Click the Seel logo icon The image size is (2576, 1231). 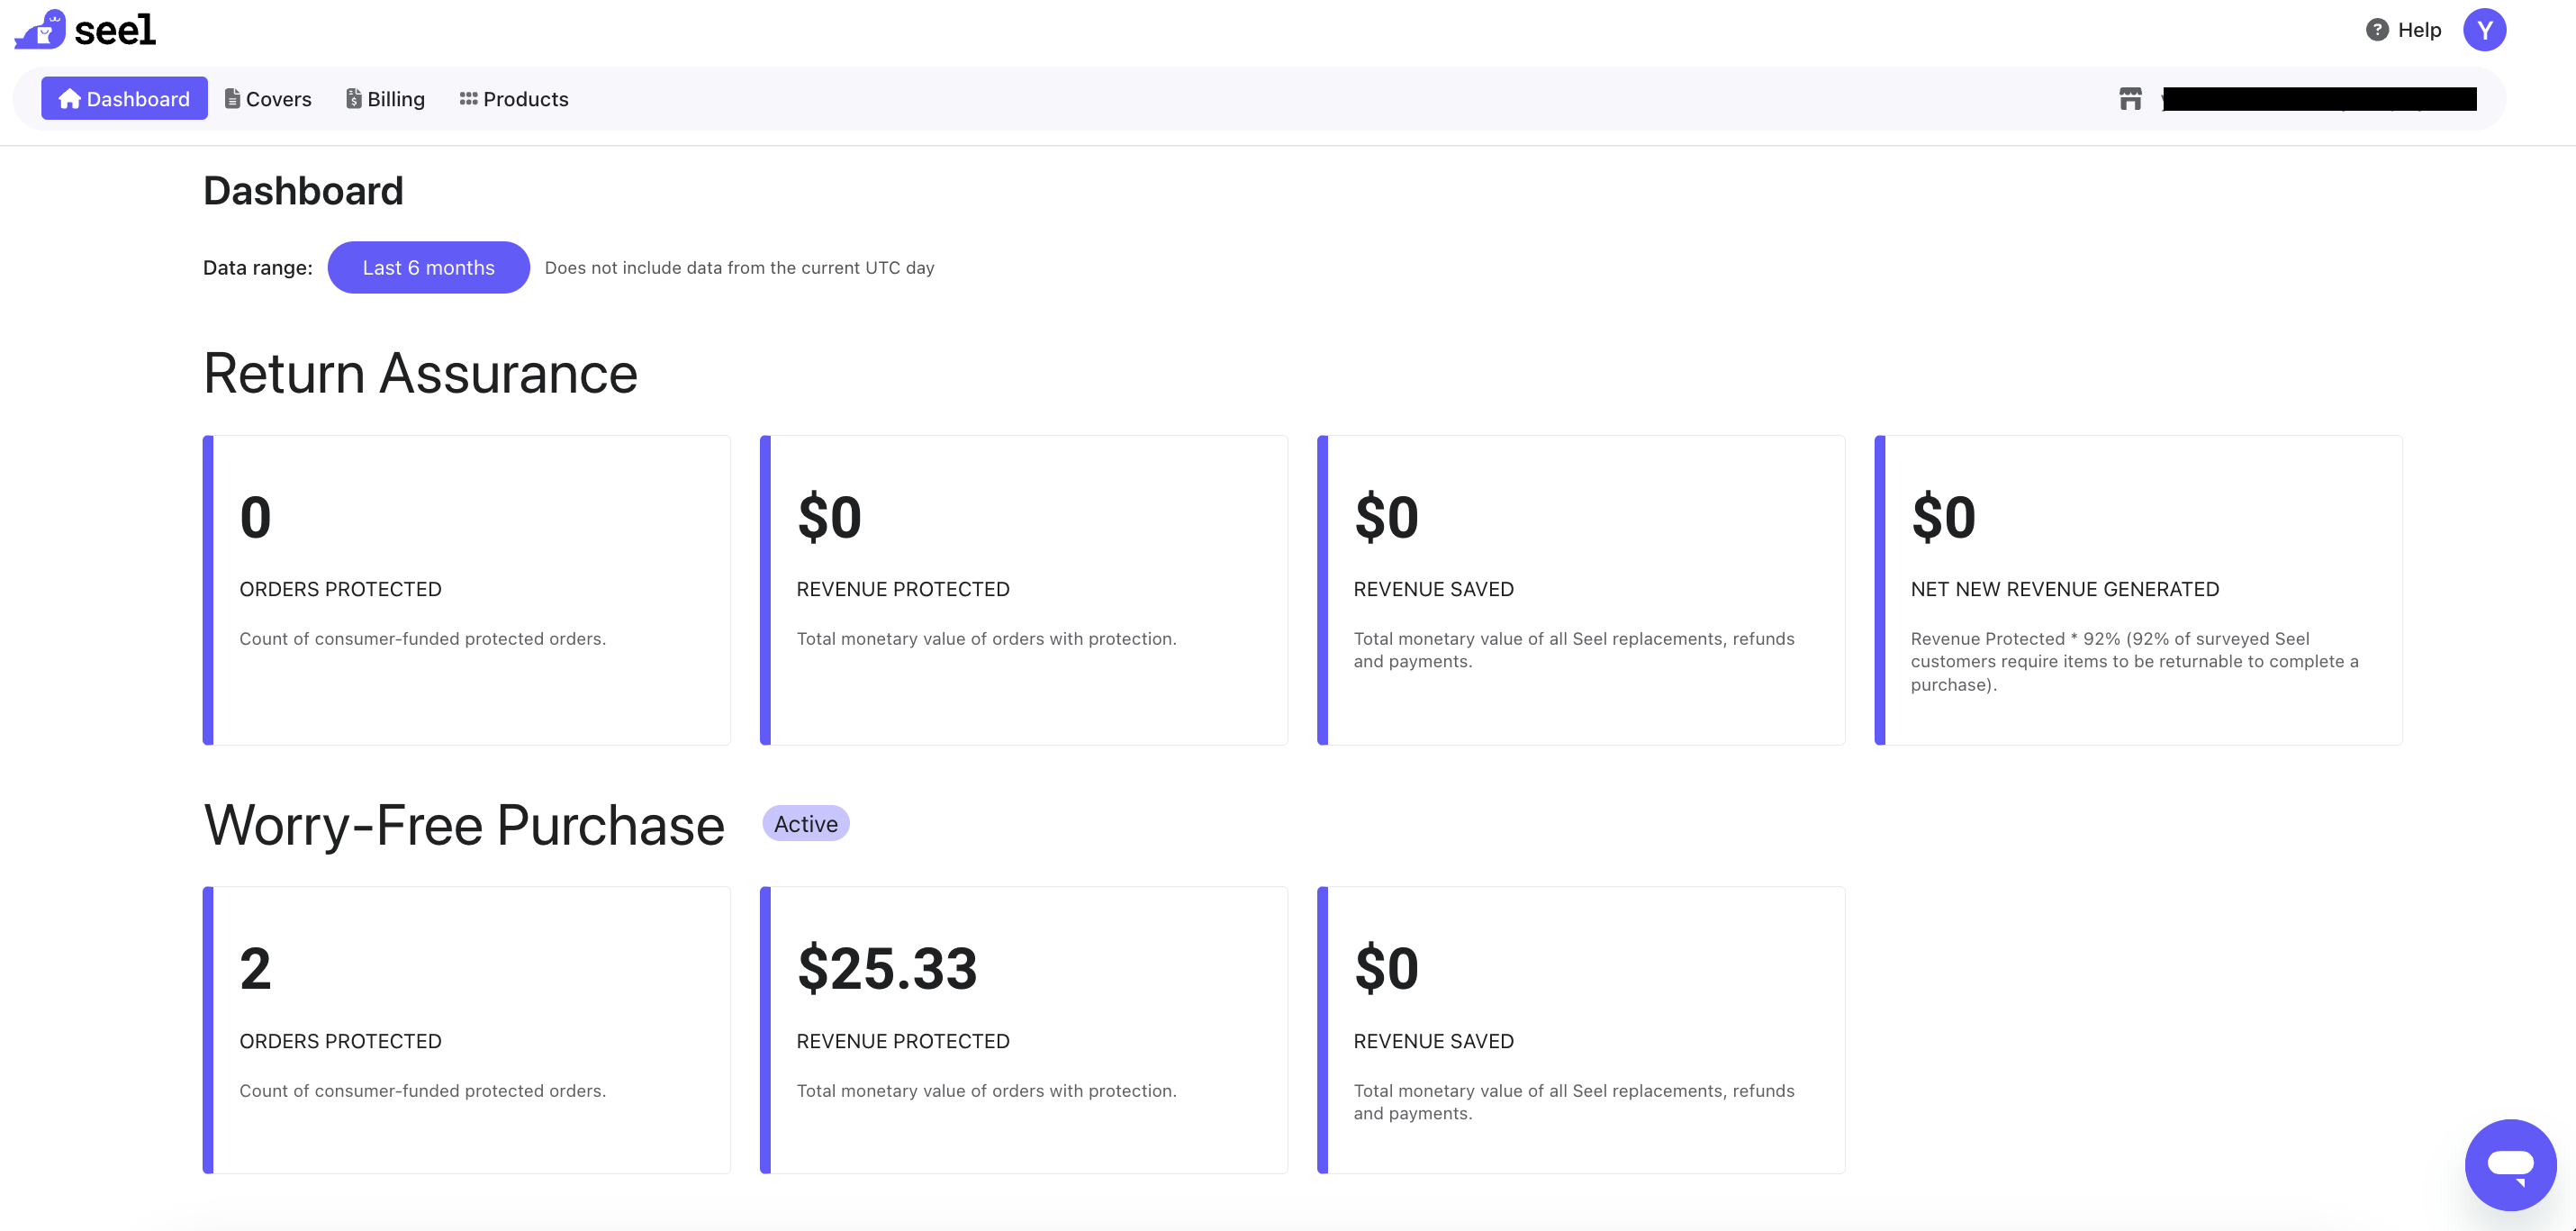click(38, 29)
